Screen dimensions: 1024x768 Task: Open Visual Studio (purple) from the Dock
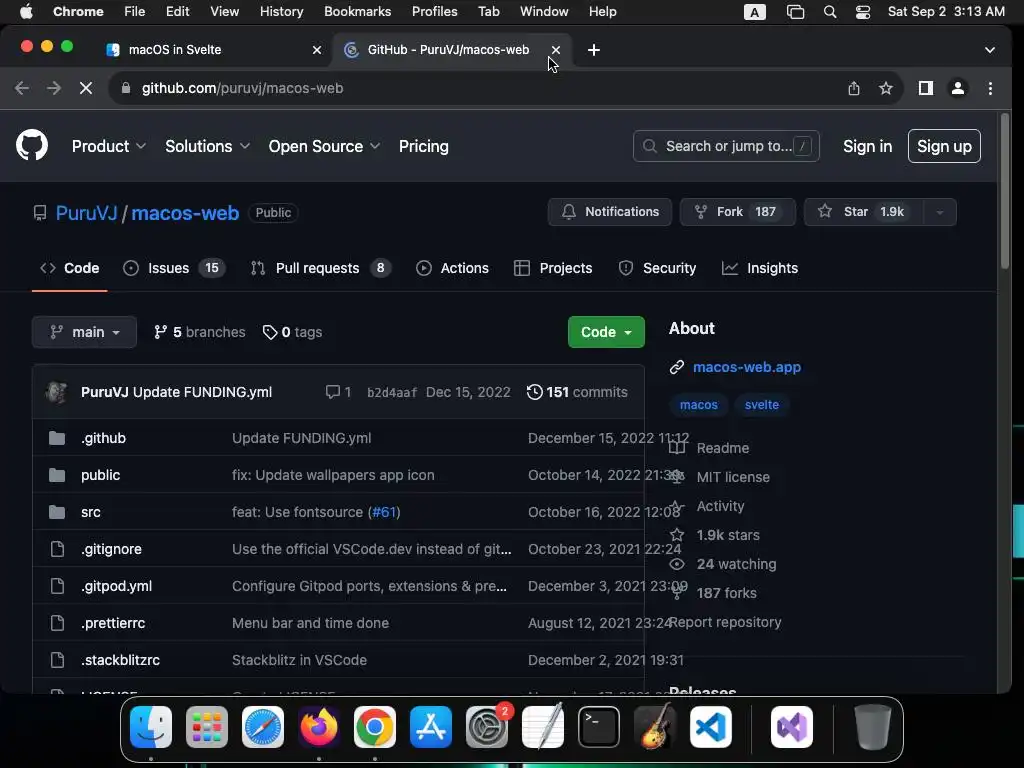pos(792,727)
